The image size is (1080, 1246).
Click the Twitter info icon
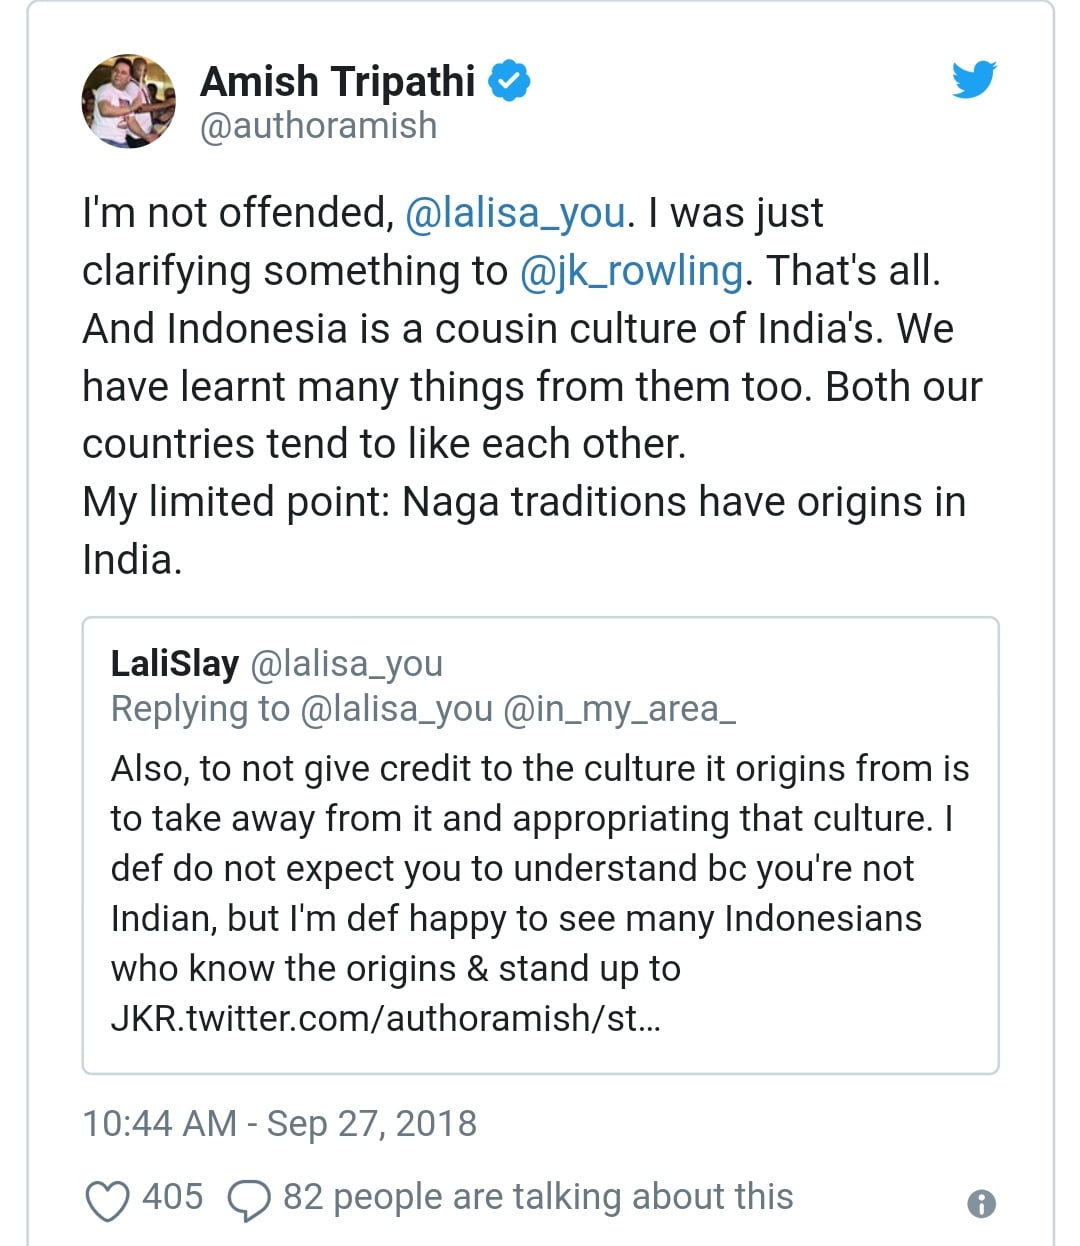(x=981, y=1203)
